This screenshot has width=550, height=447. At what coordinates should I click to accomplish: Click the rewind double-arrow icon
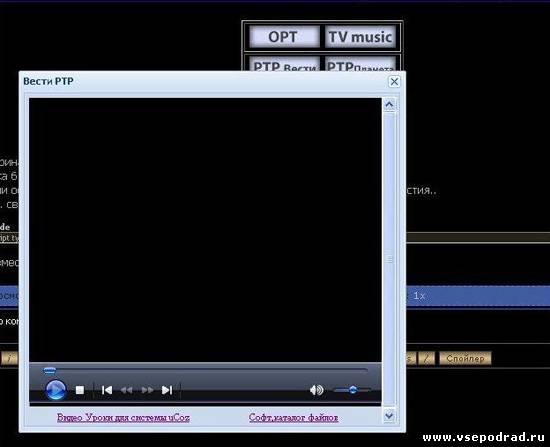[x=127, y=390]
